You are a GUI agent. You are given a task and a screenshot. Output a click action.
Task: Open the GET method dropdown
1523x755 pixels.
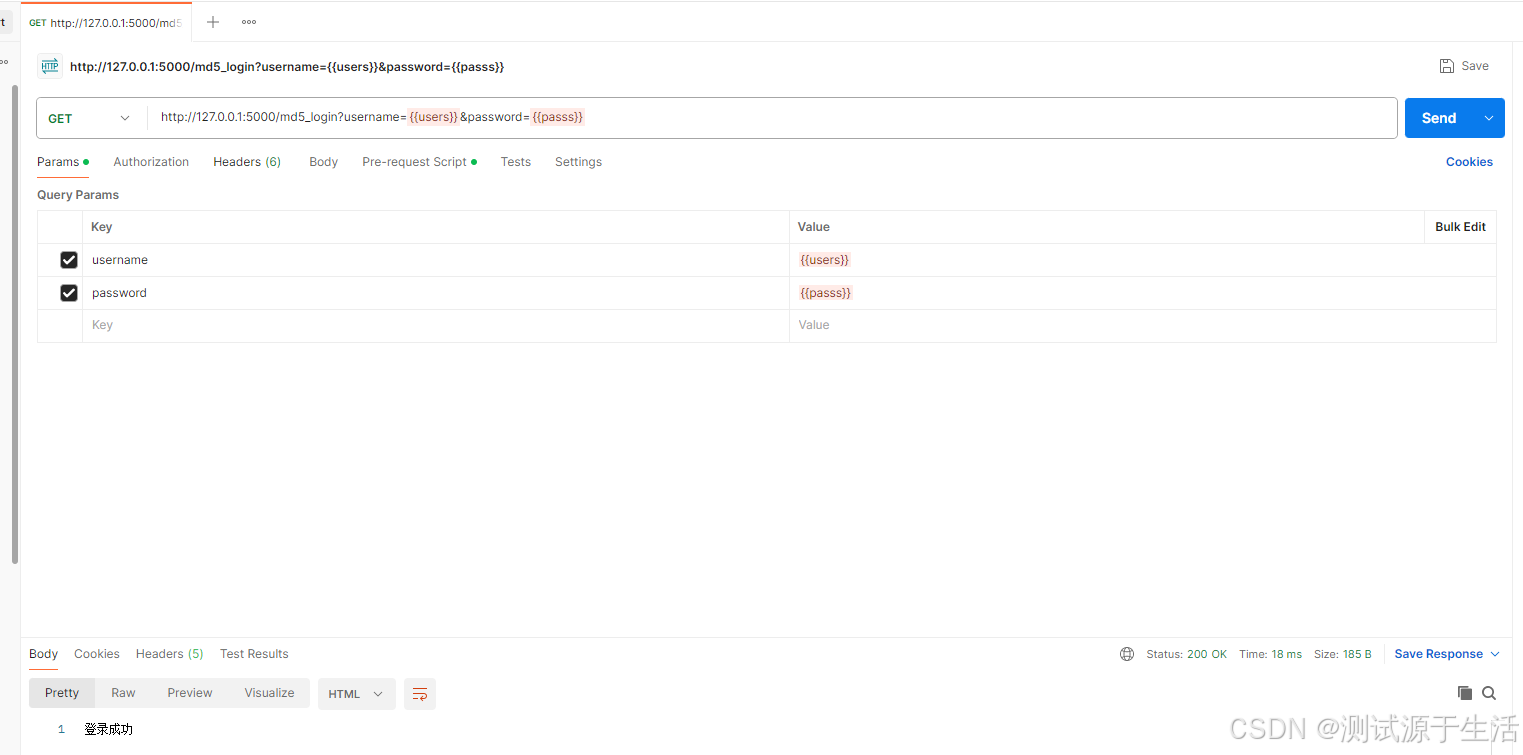(x=124, y=117)
